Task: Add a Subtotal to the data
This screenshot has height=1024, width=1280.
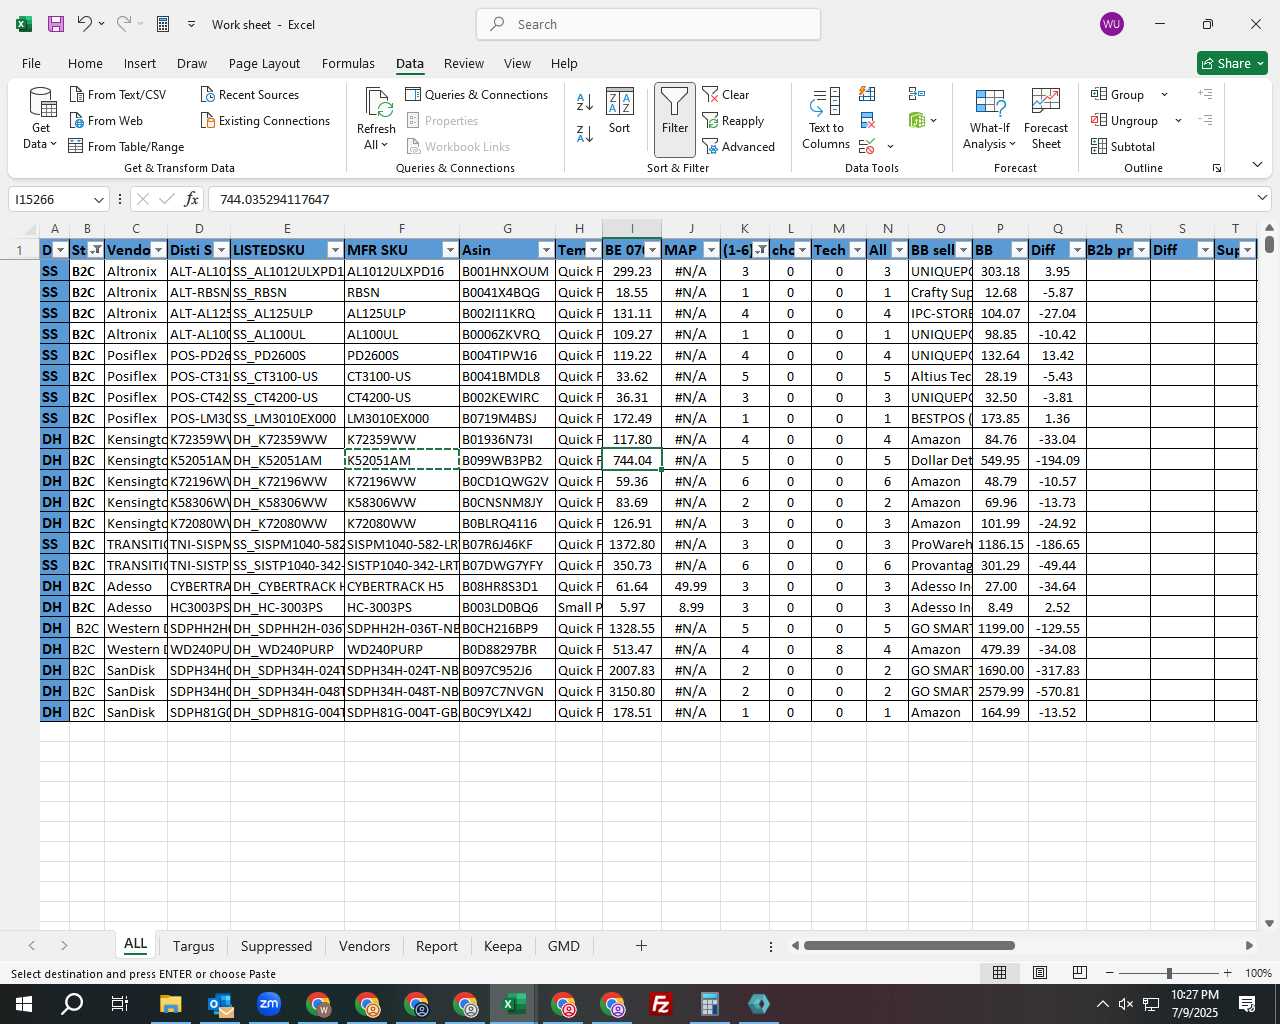Action: point(1123,146)
